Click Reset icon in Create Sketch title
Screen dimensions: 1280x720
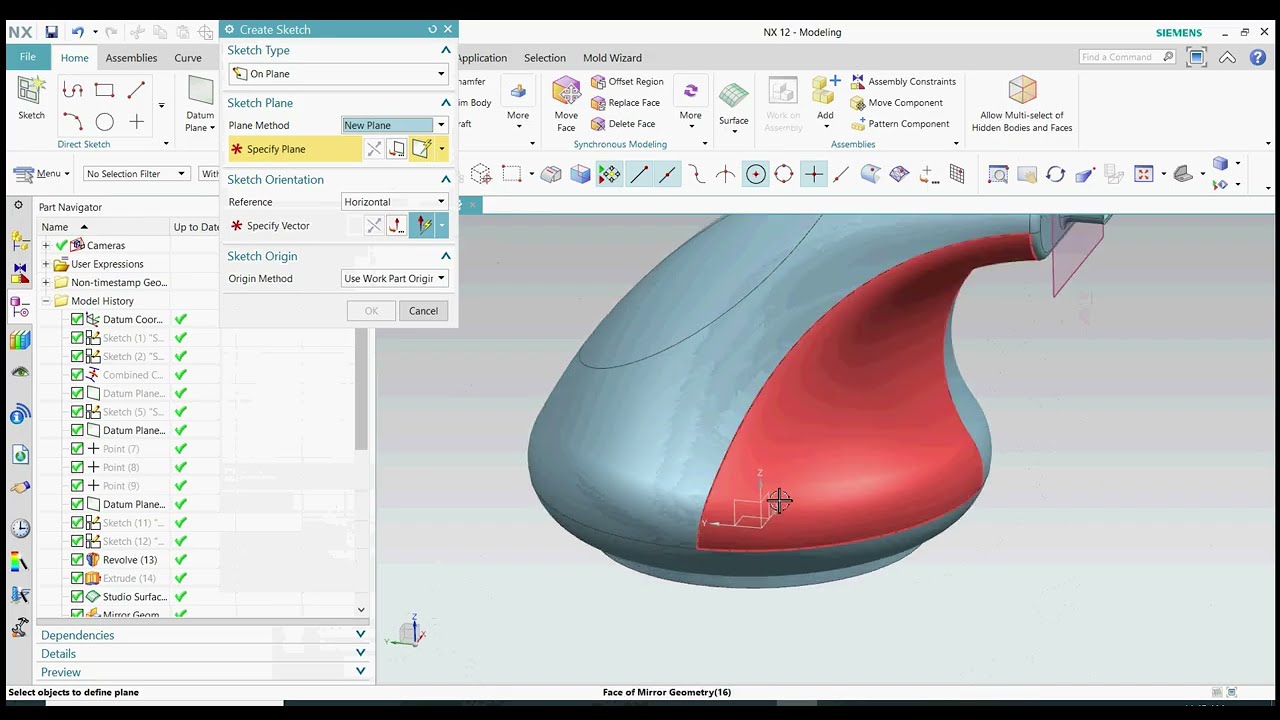(x=432, y=30)
